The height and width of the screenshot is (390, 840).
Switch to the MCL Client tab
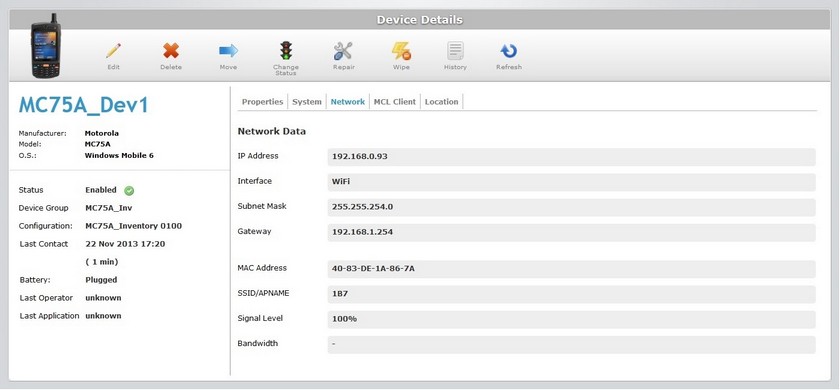395,102
